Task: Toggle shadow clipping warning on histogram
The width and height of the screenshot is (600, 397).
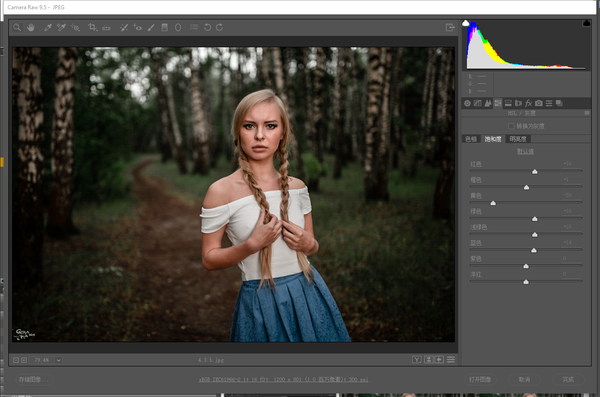Action: [x=466, y=23]
